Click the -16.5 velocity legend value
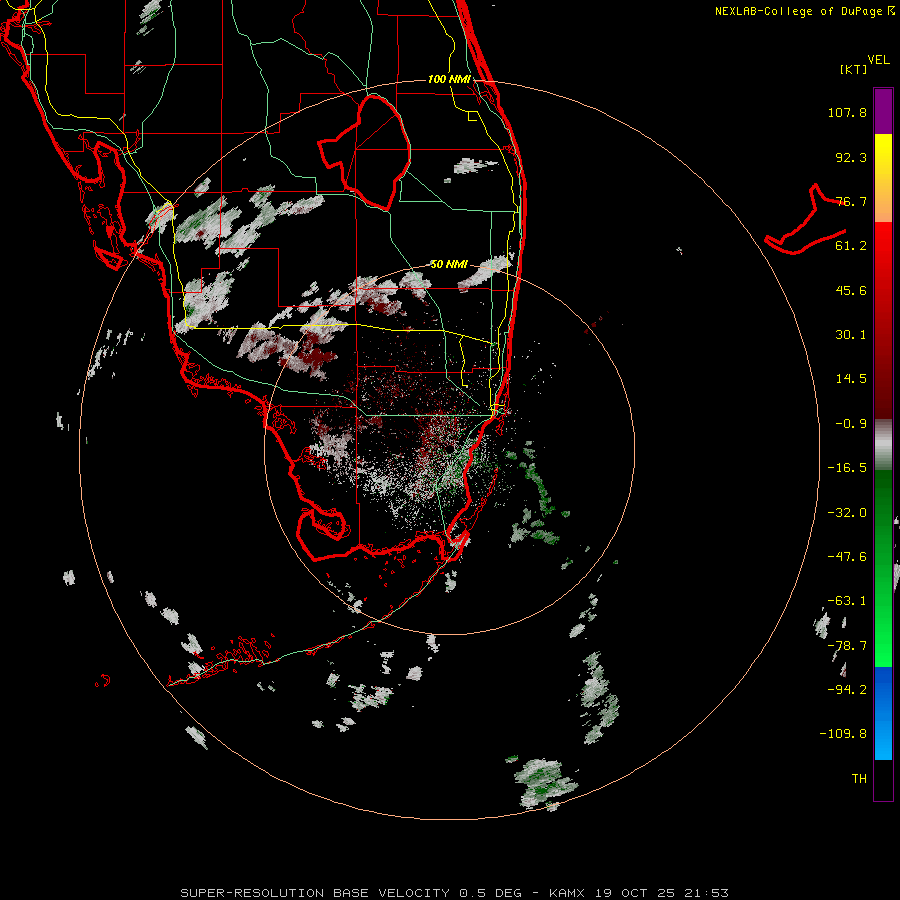900x900 pixels. 847,468
